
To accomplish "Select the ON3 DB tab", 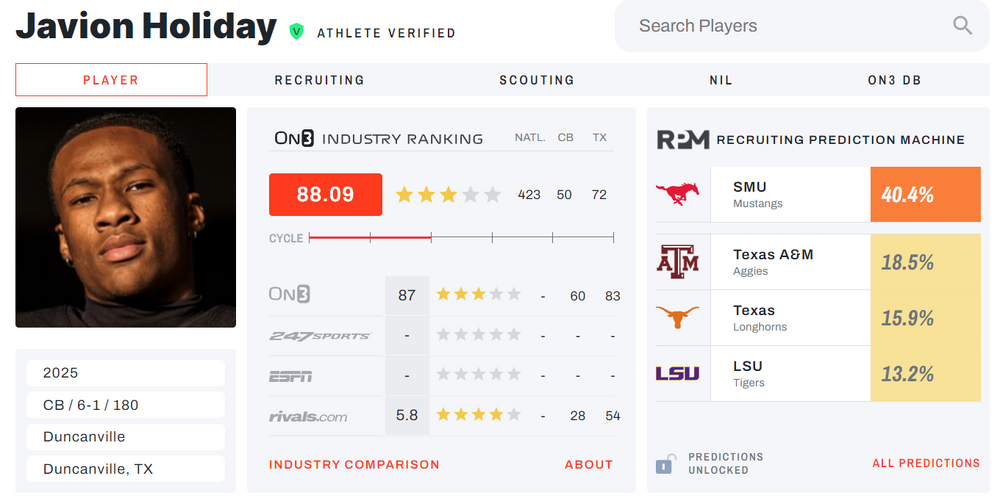I will click(894, 80).
